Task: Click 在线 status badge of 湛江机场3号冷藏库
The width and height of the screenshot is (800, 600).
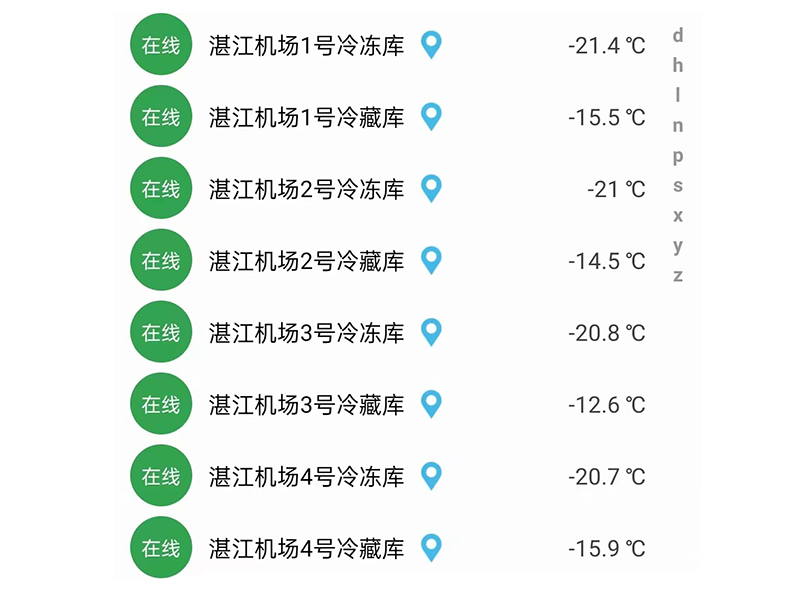Action: [x=161, y=404]
